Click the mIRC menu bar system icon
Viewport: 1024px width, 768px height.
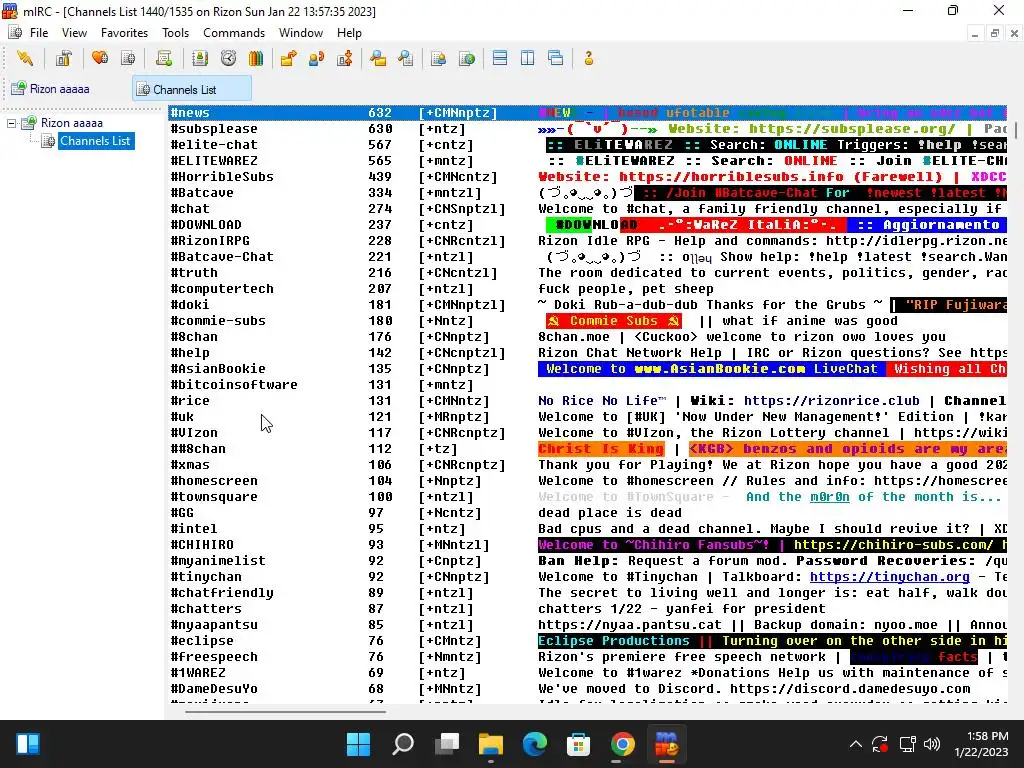pyautogui.click(x=14, y=33)
